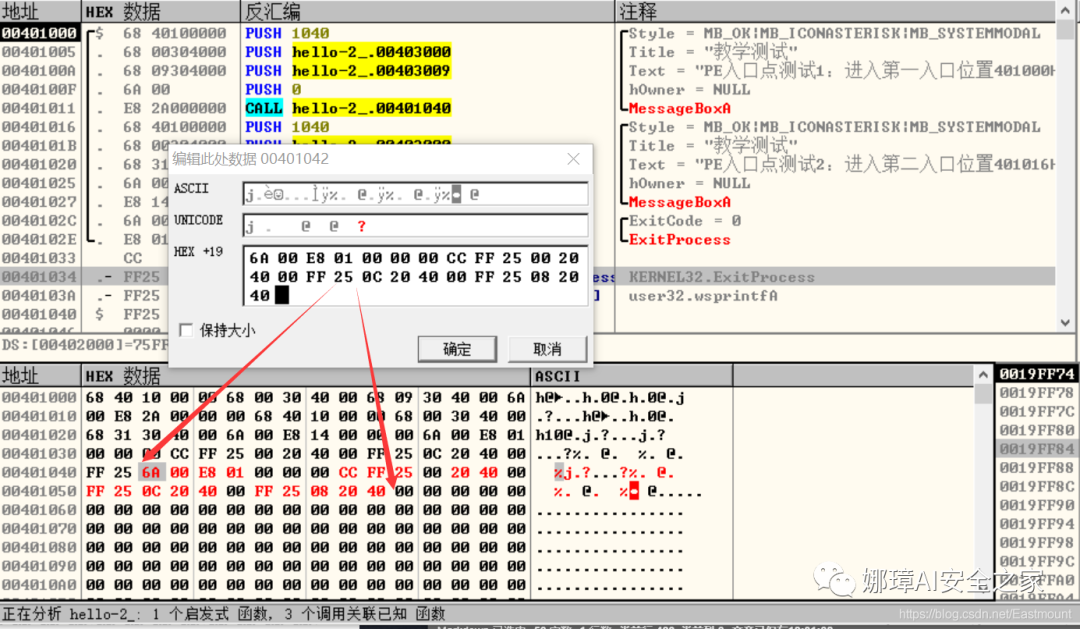Select dump row address 00401050
This screenshot has width=1080, height=629.
point(39,491)
